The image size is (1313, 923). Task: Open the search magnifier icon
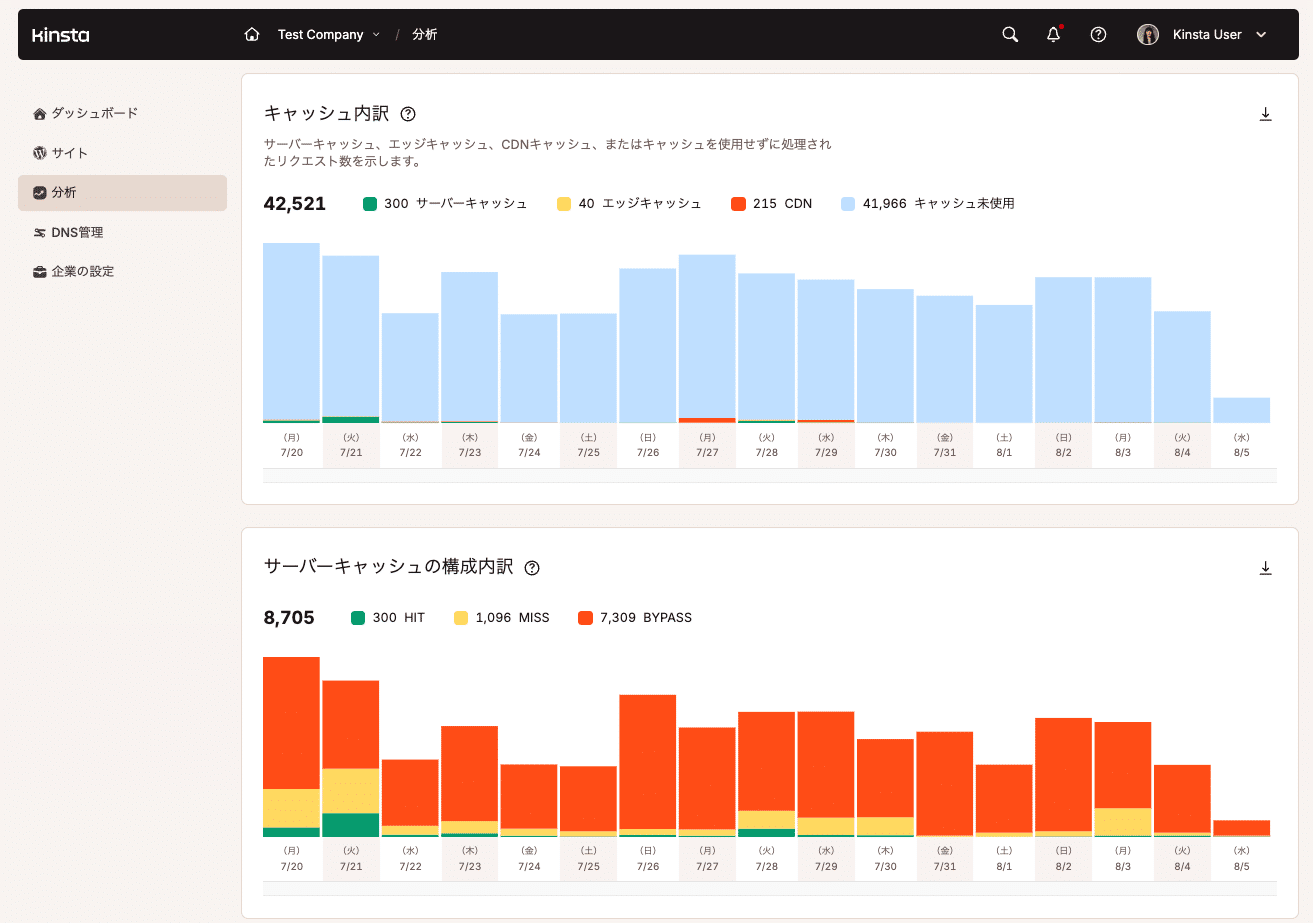[1010, 34]
